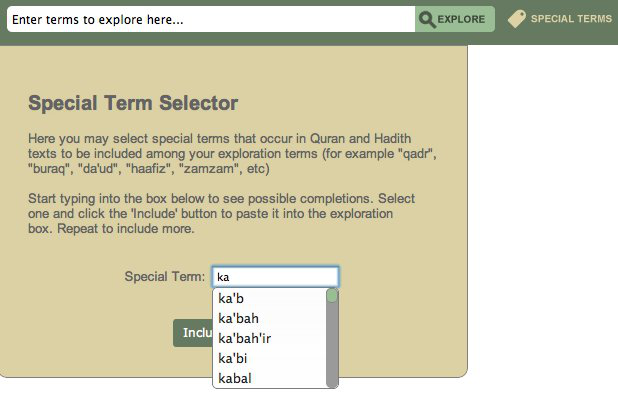
Task: Click the tag icon beside Special Terms
Action: tap(517, 19)
